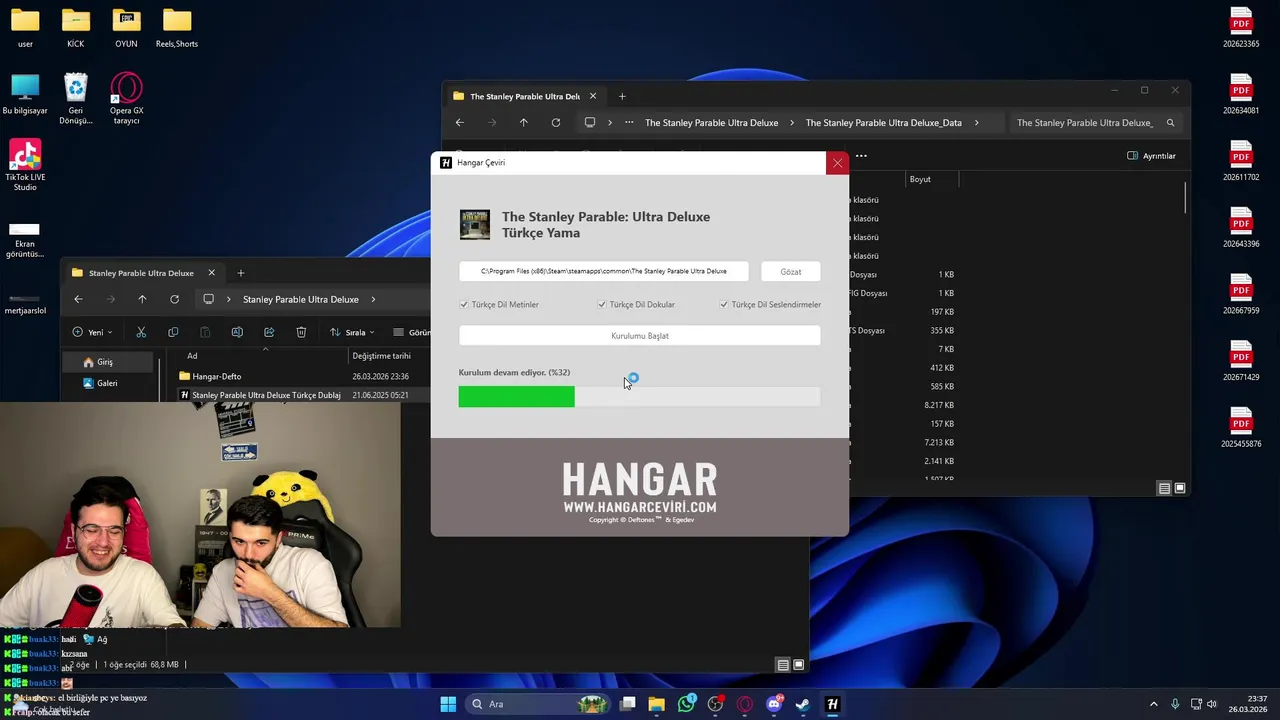Click the Copy icon in front Explorer toolbar
Screen dimensions: 1280x720
coord(173,332)
